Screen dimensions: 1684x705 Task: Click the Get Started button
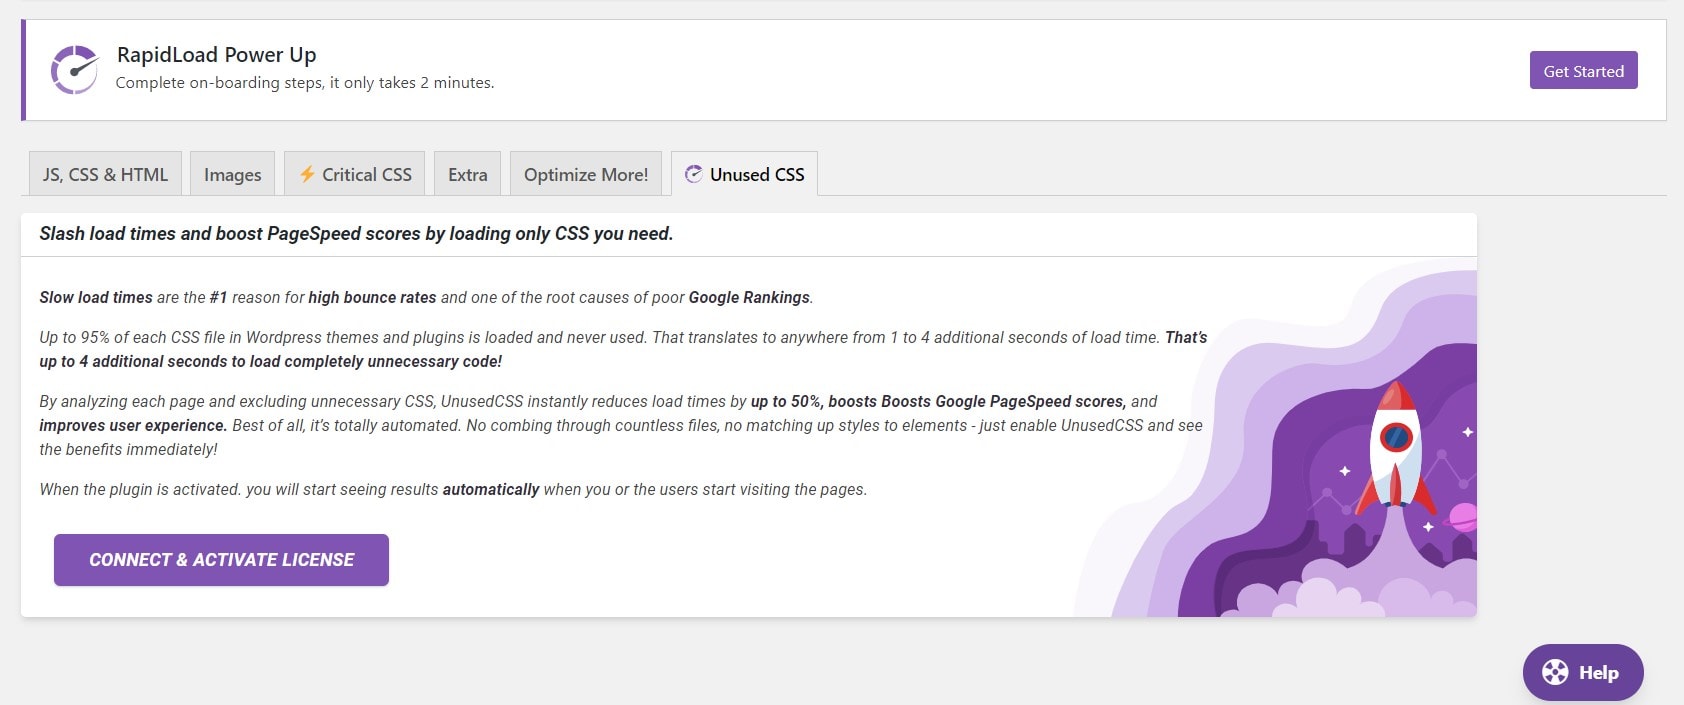pos(1583,70)
